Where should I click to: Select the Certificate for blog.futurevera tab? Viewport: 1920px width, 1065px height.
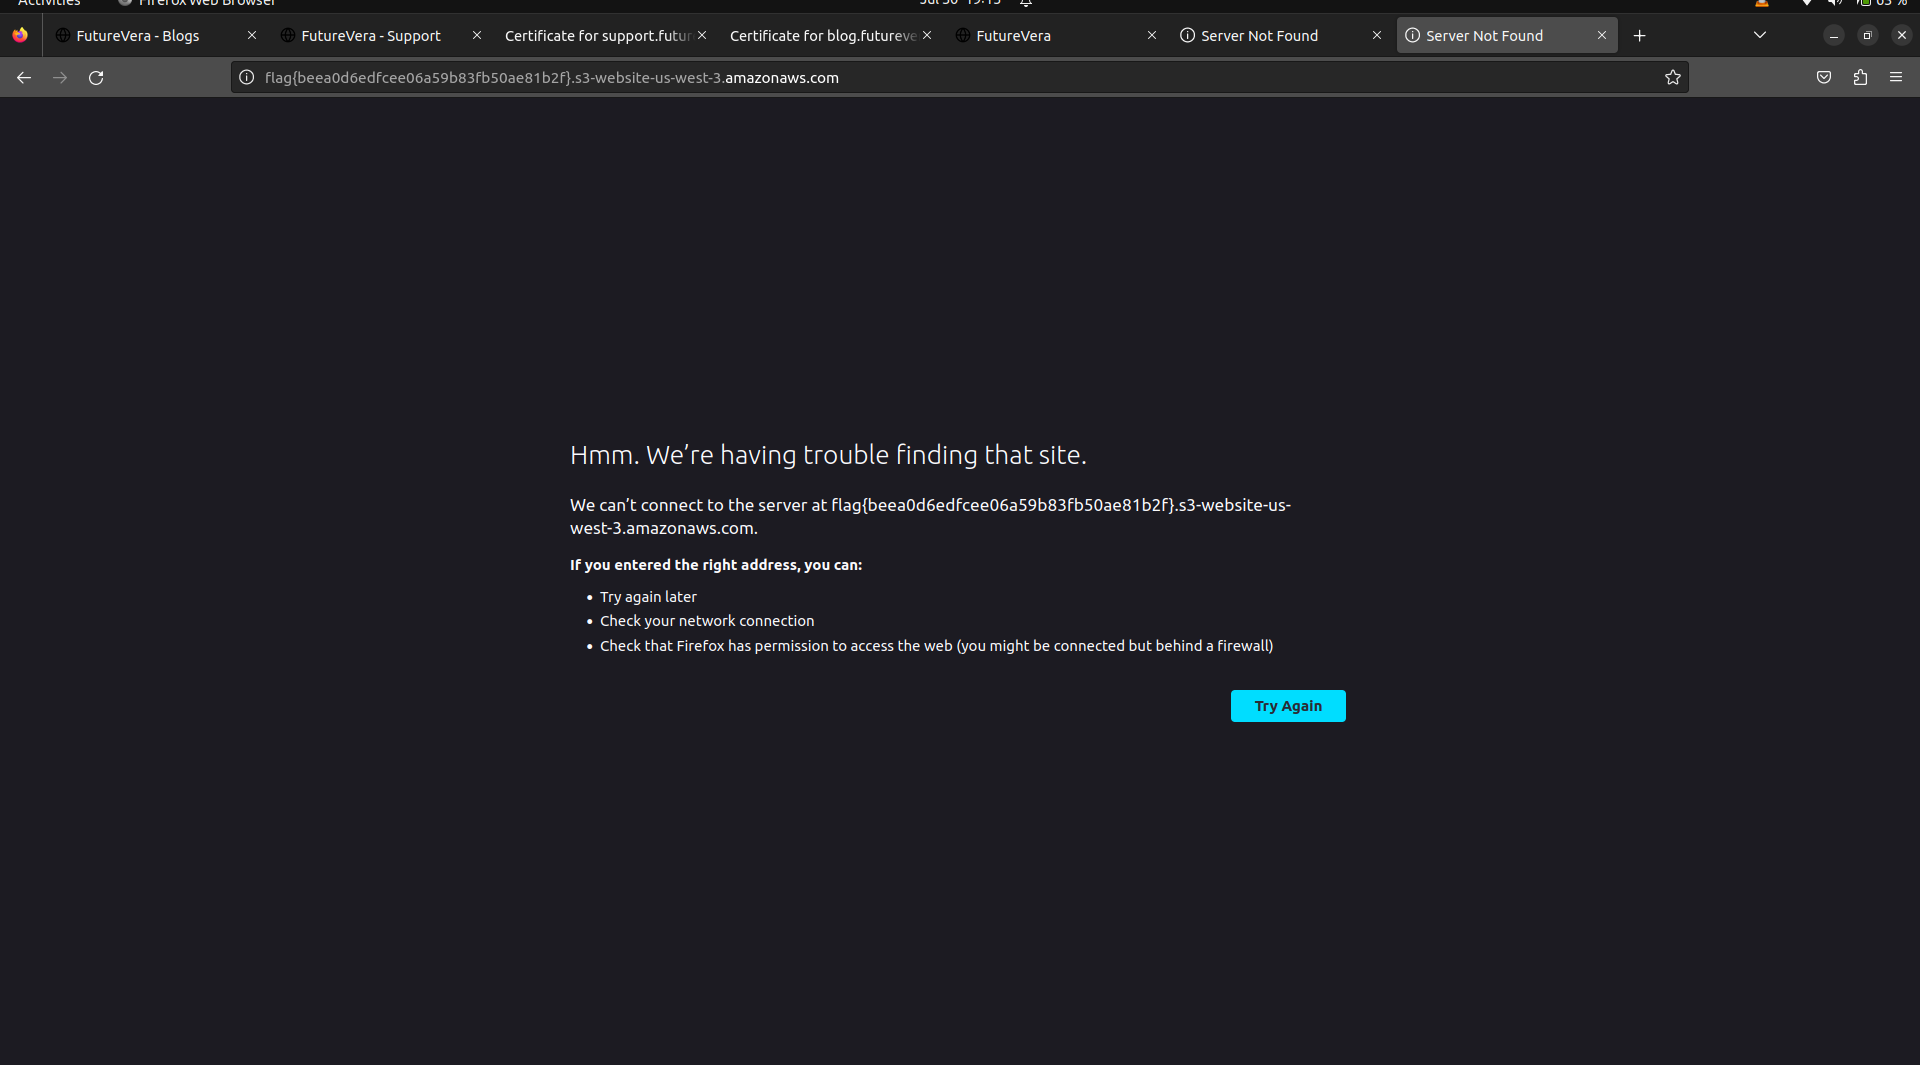coord(822,36)
